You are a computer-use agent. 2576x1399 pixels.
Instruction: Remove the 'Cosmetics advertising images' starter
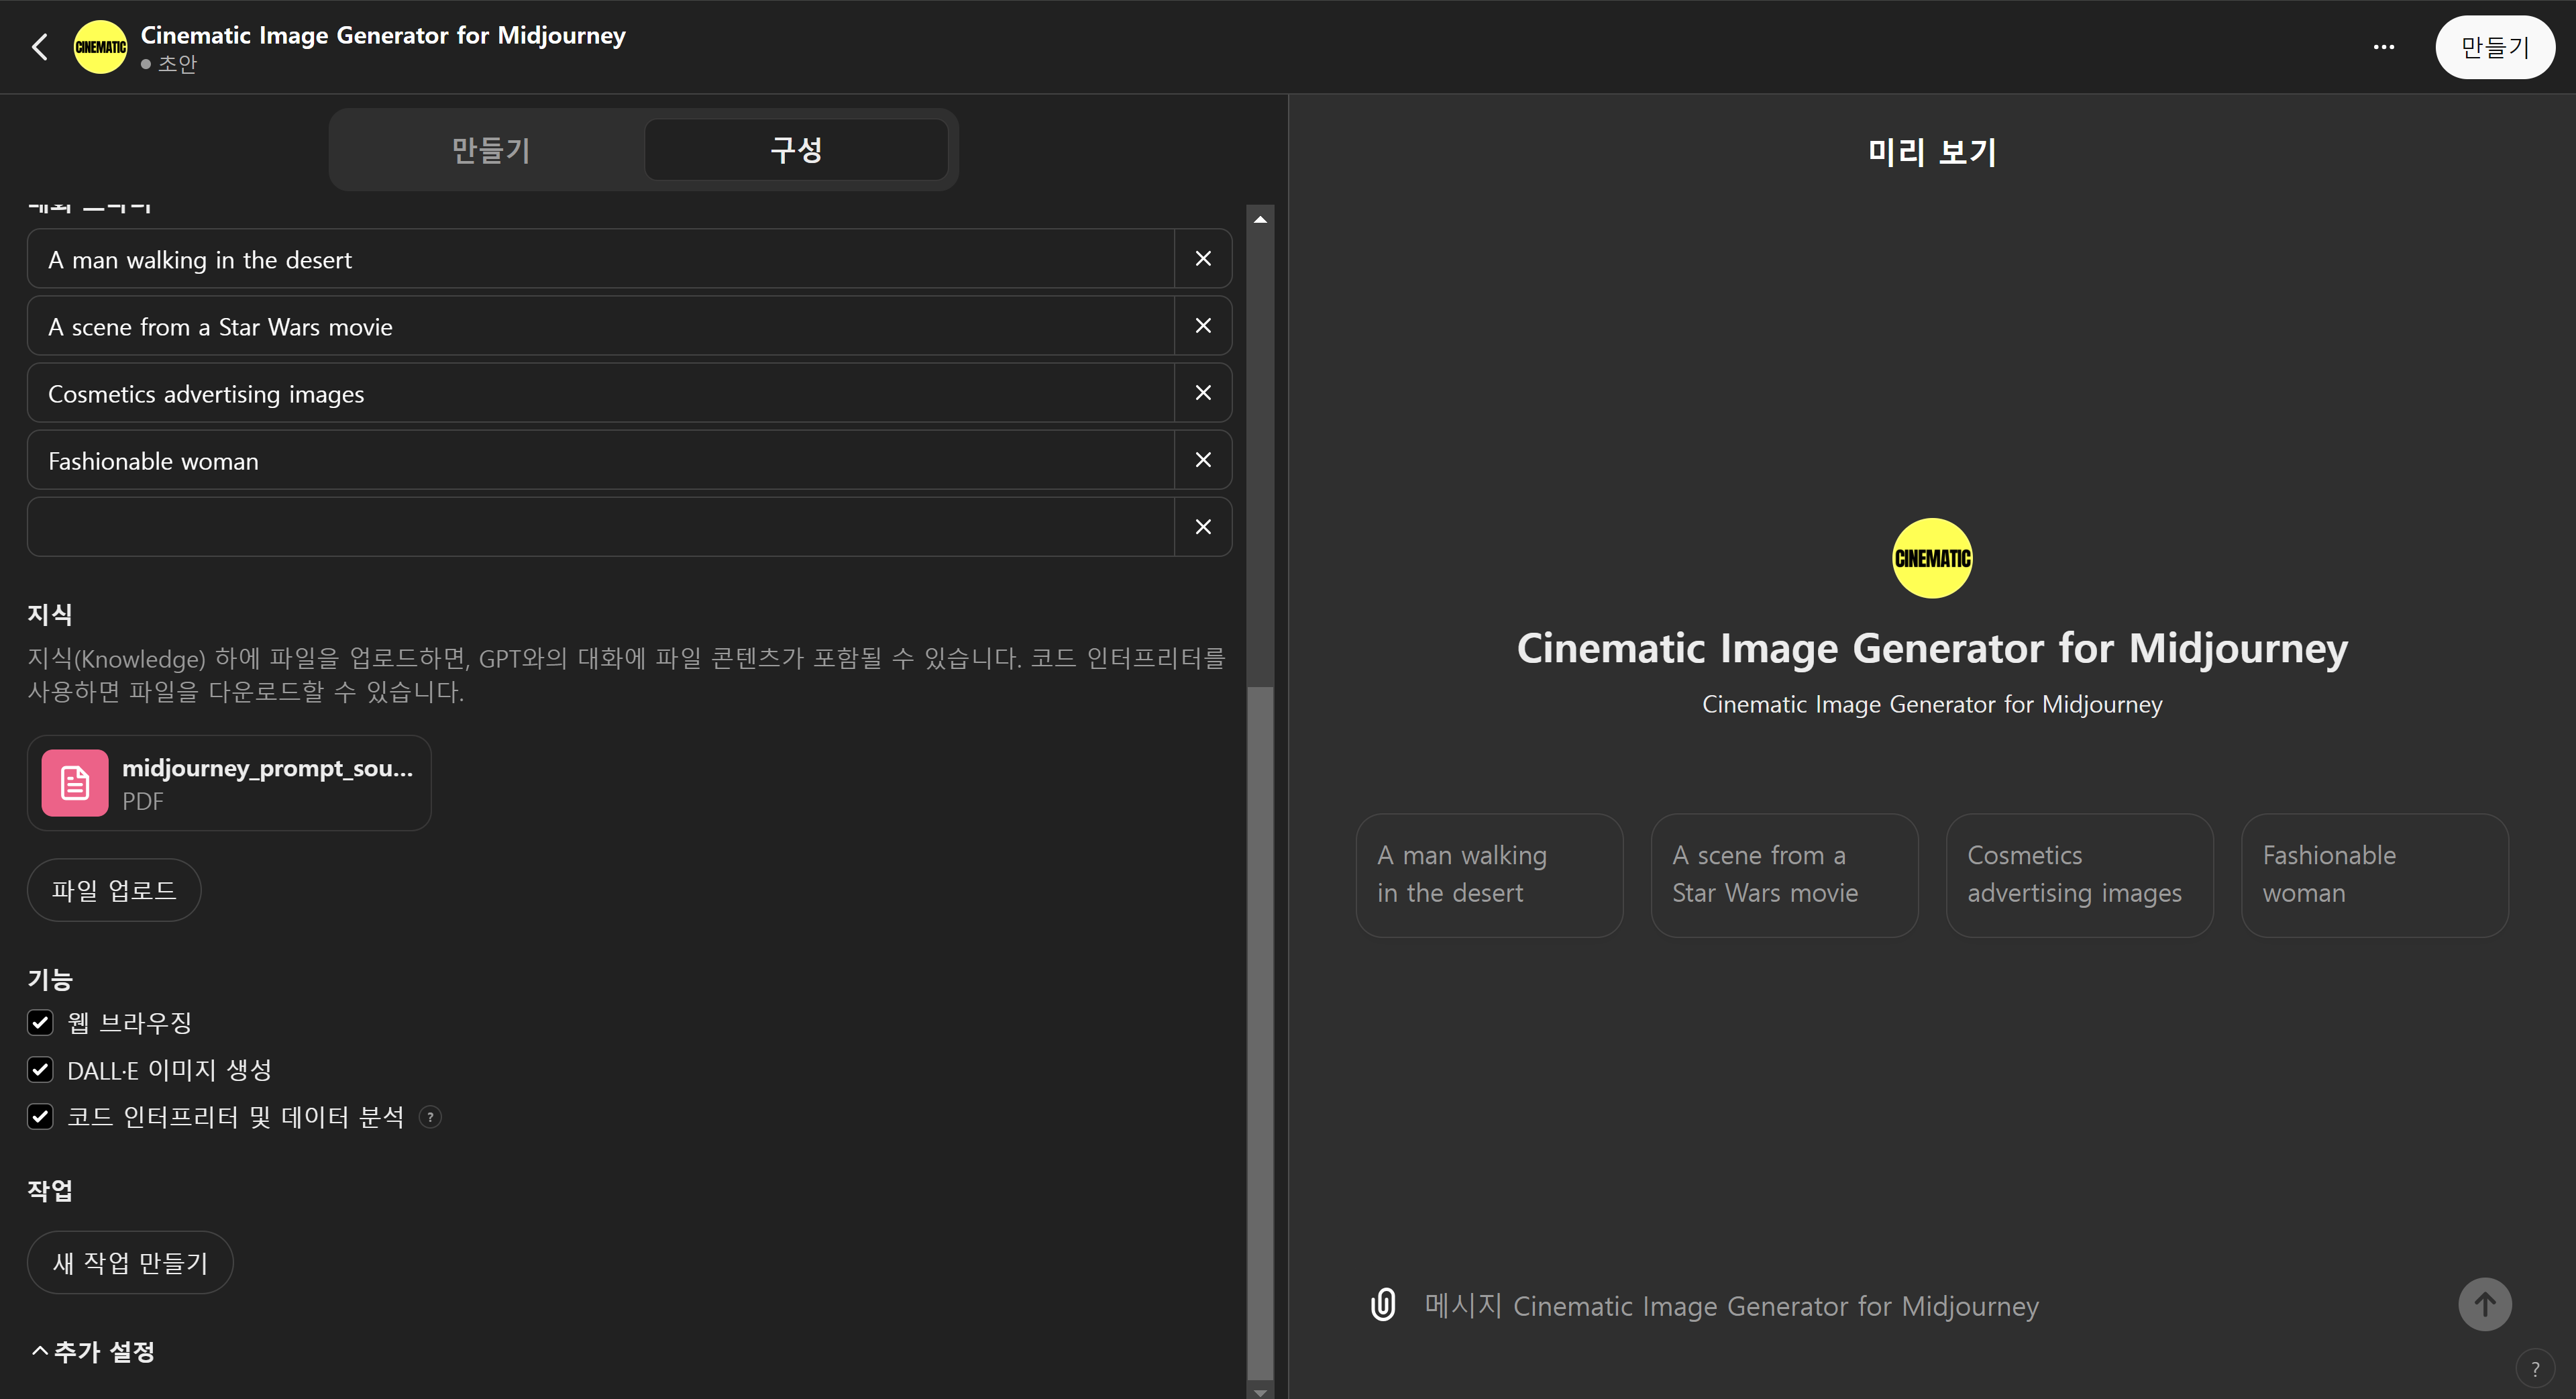coord(1203,393)
